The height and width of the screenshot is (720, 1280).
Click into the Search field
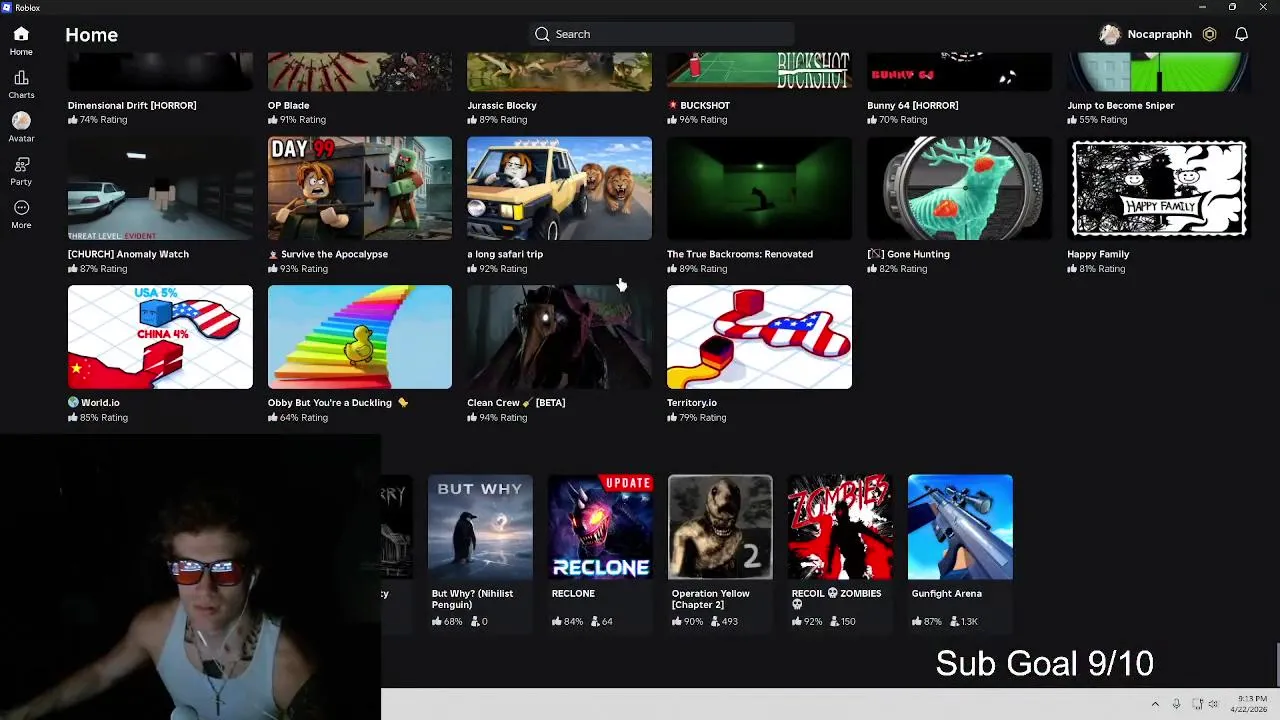661,34
